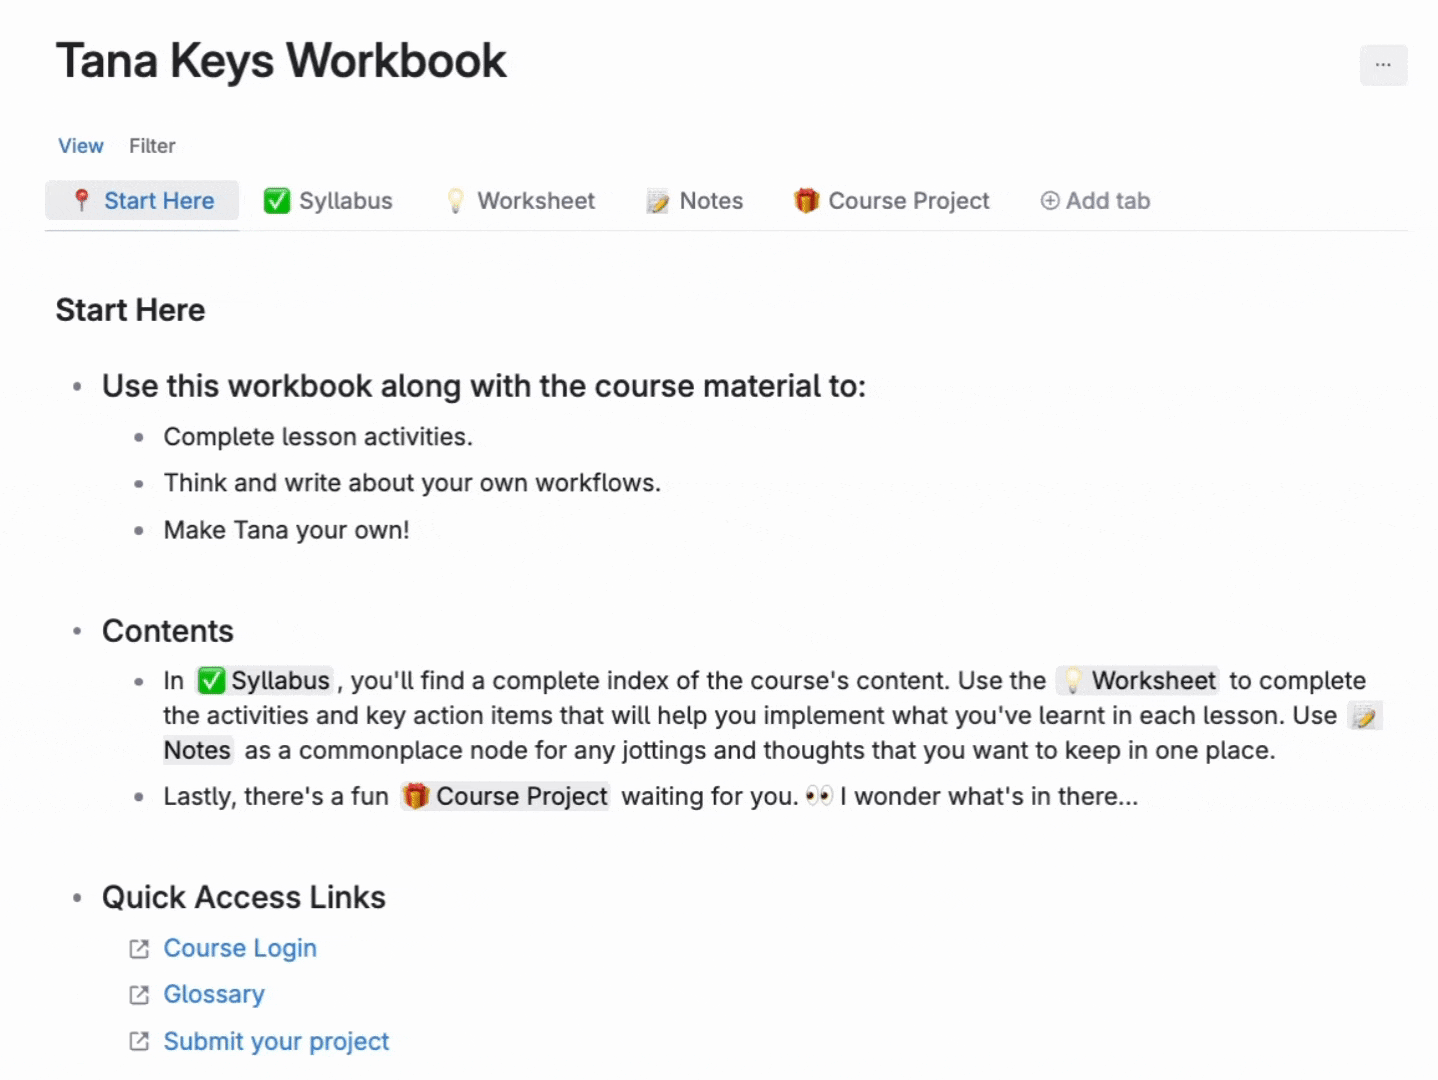This screenshot has width=1438, height=1080.
Task: Follow the Submit your project link
Action: pyautogui.click(x=276, y=1041)
